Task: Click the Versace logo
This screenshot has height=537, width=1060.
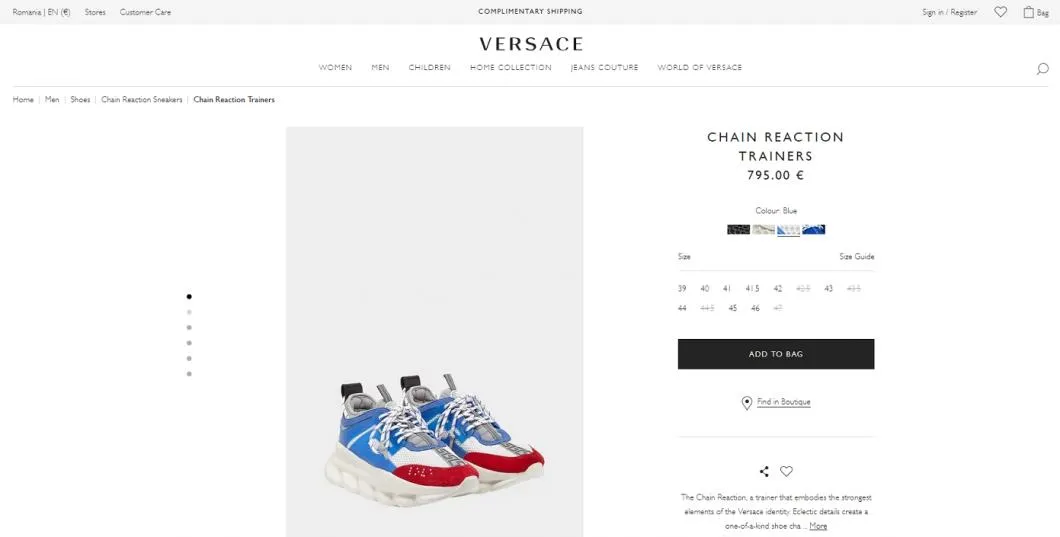Action: (x=531, y=44)
